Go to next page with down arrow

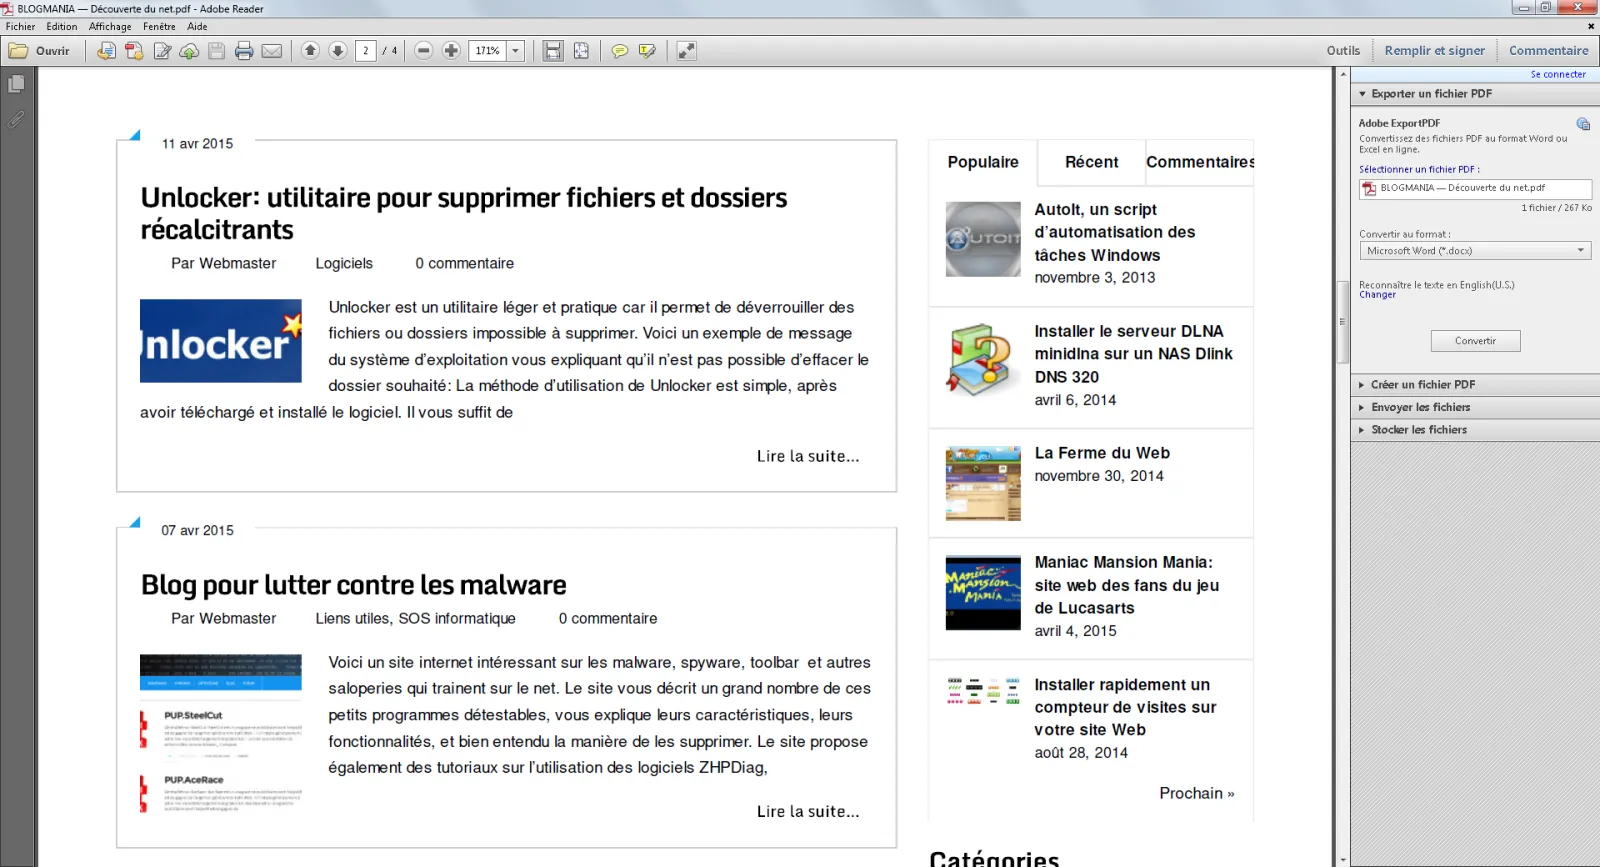click(338, 51)
